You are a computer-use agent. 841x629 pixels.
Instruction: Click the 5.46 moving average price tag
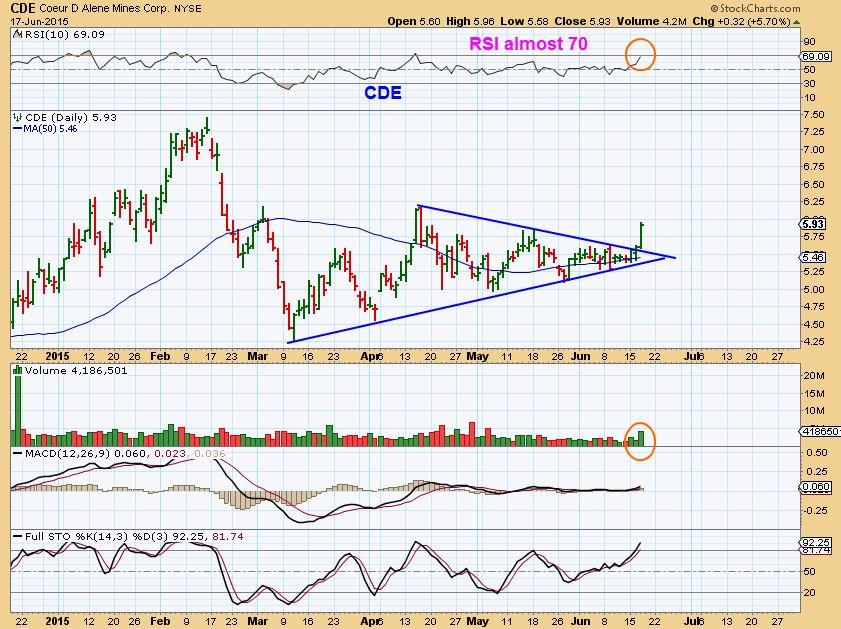coord(814,257)
